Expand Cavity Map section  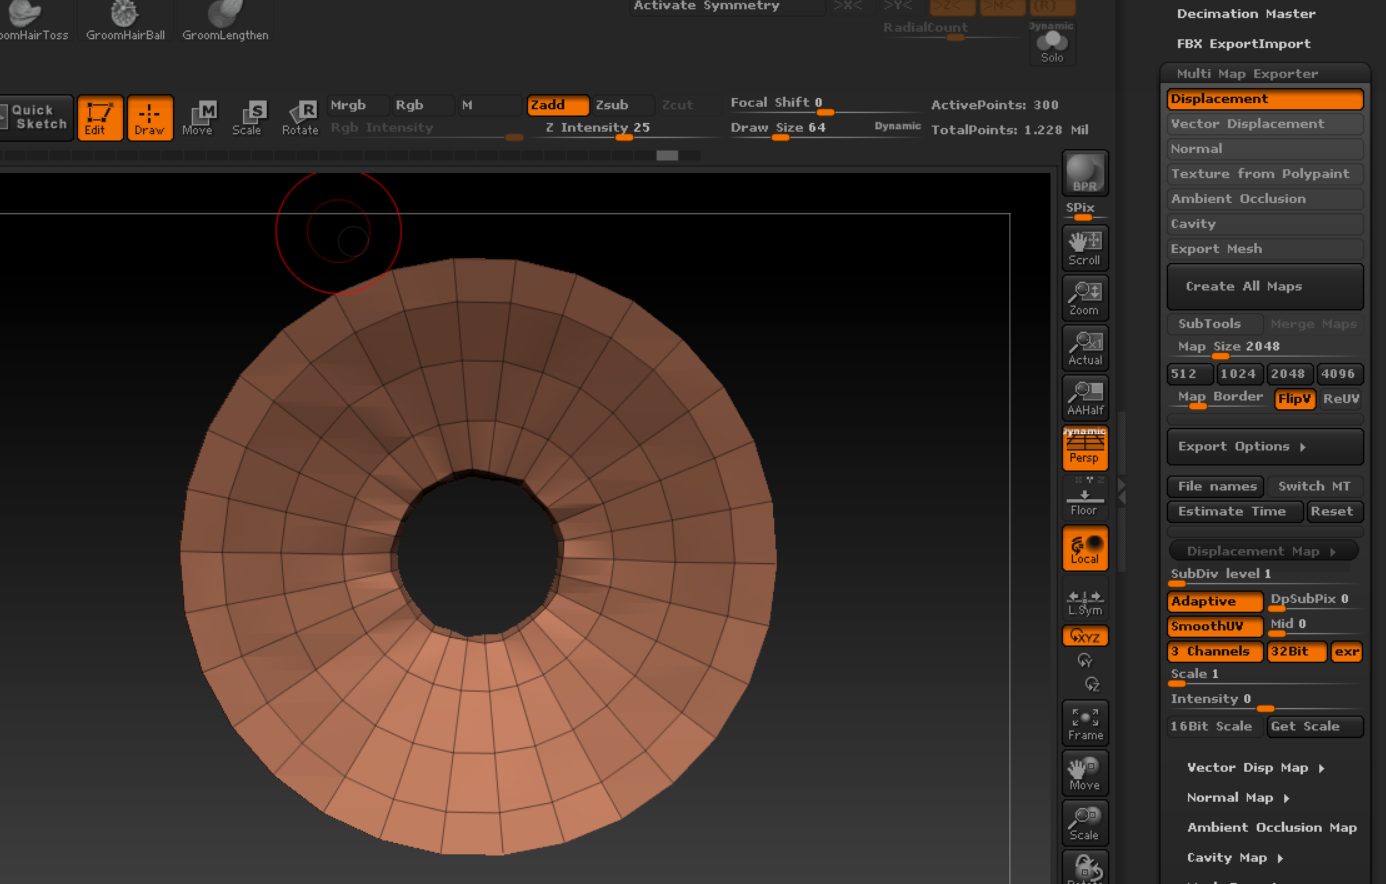[x=1235, y=858]
